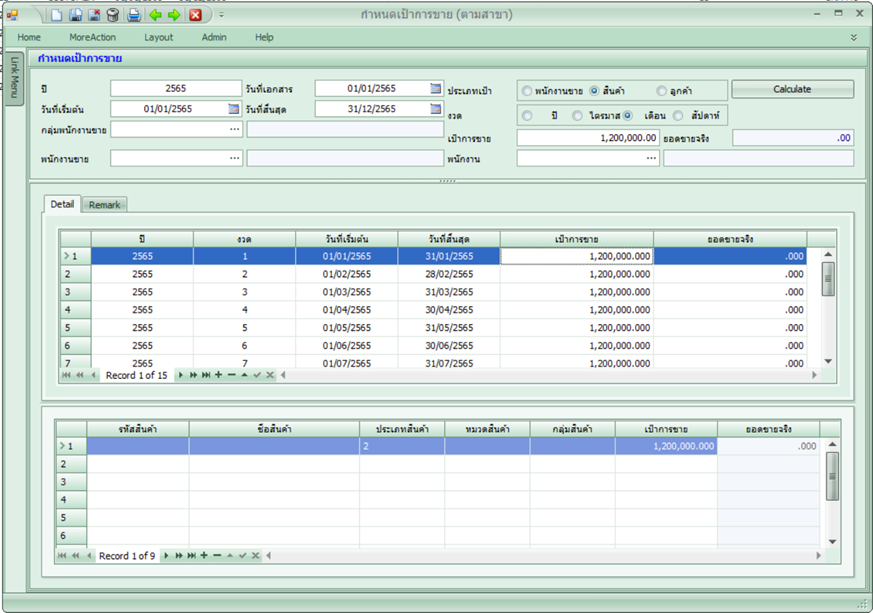Viewport: 873px width, 613px height.
Task: Open the calendar picker for วันที่สิ้นสุด
Action: [x=435, y=109]
